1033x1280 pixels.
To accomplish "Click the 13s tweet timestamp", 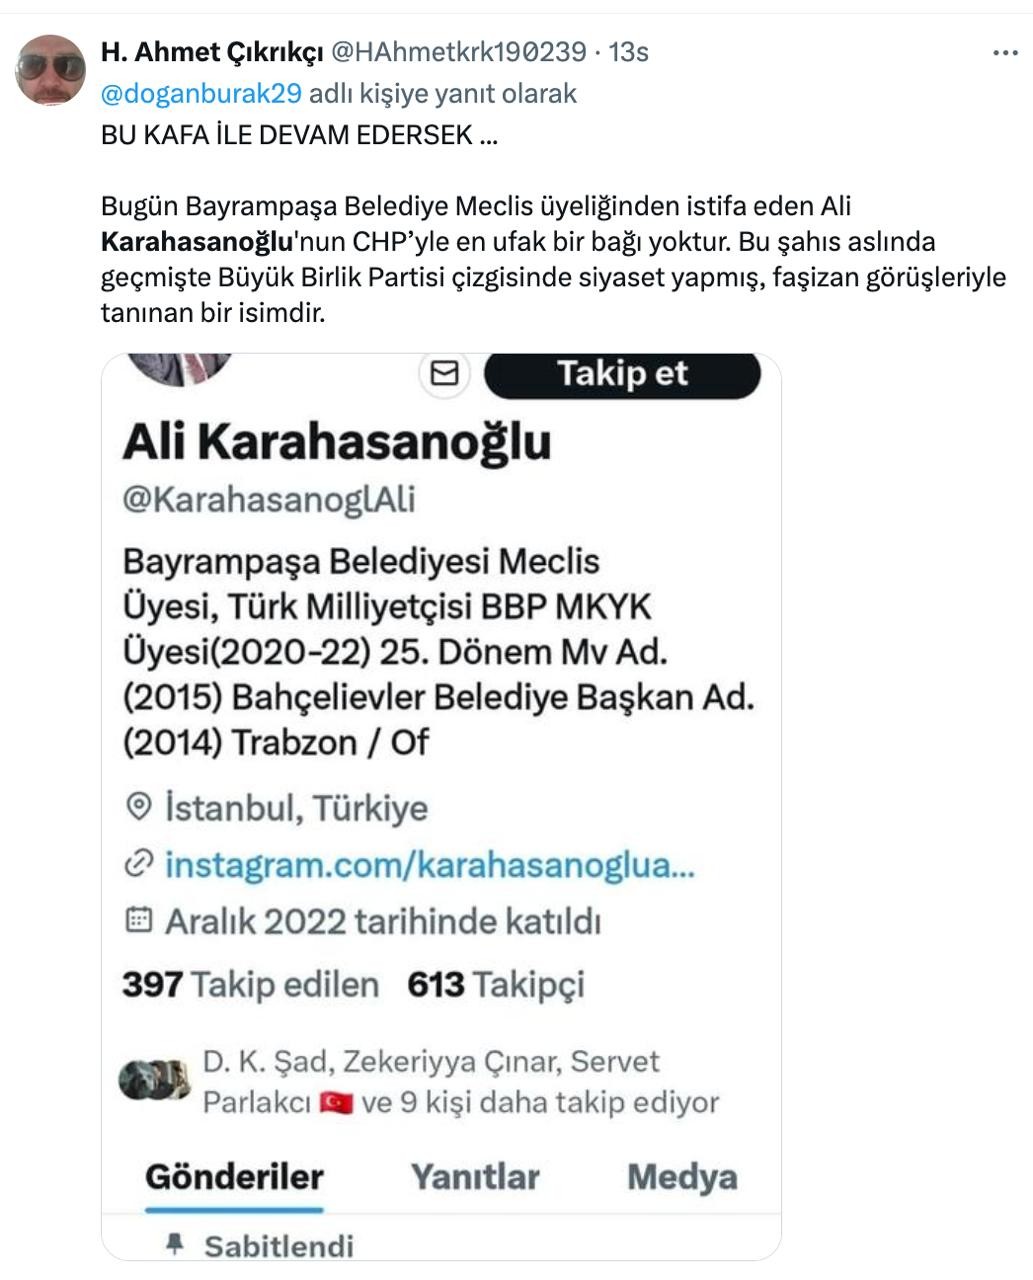I will pyautogui.click(x=629, y=52).
